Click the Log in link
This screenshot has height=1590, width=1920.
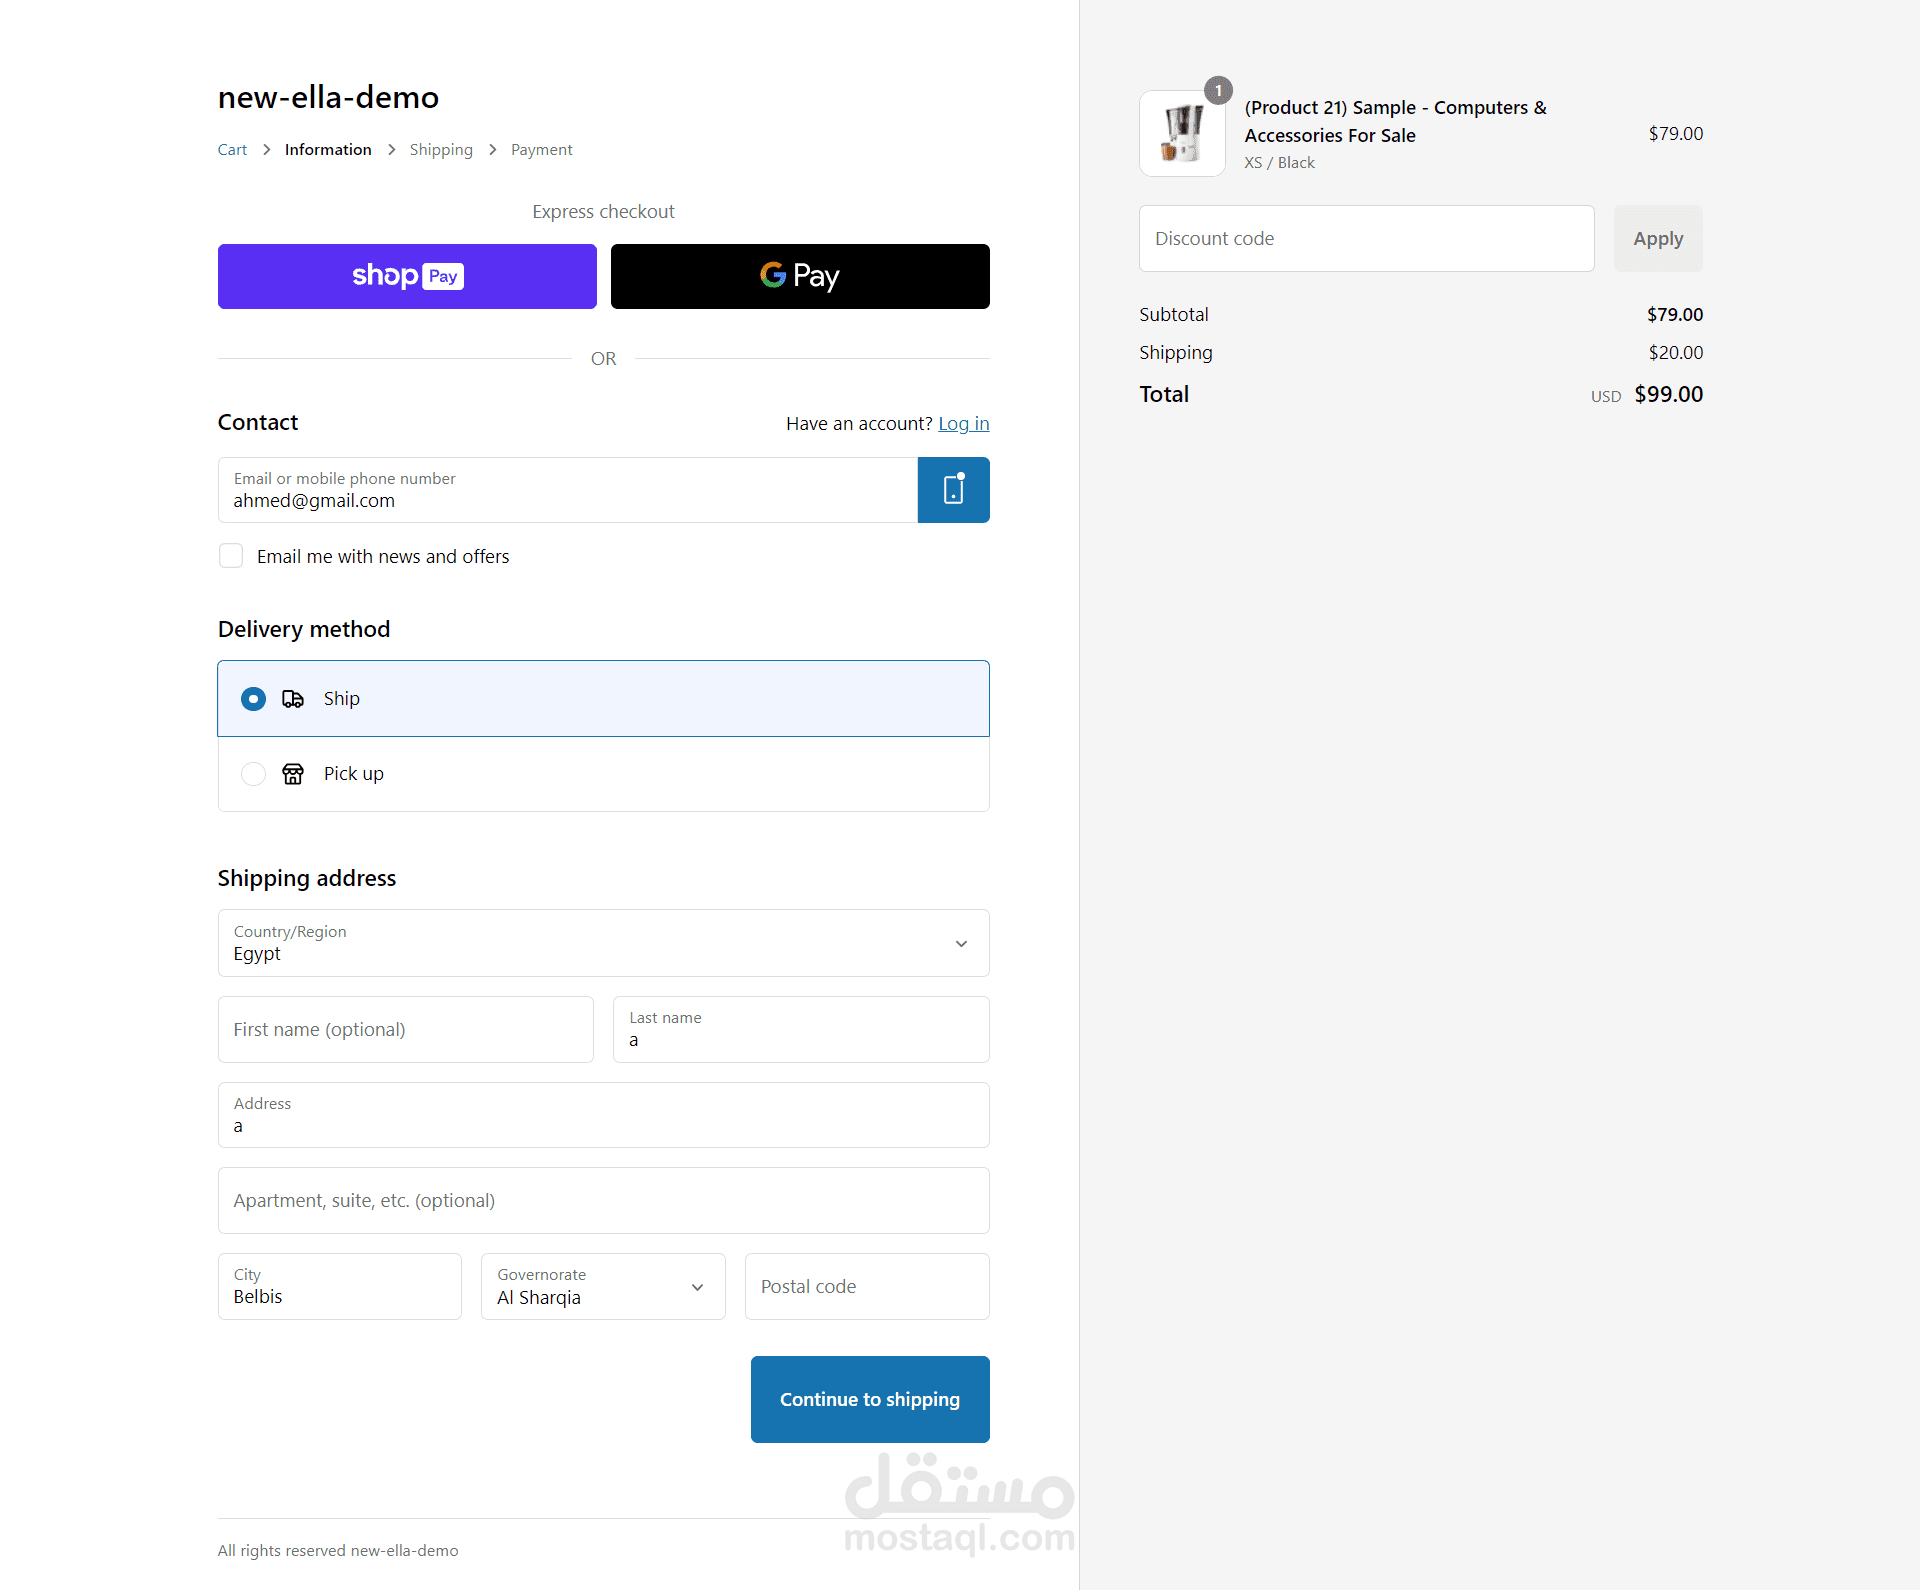[x=963, y=423]
